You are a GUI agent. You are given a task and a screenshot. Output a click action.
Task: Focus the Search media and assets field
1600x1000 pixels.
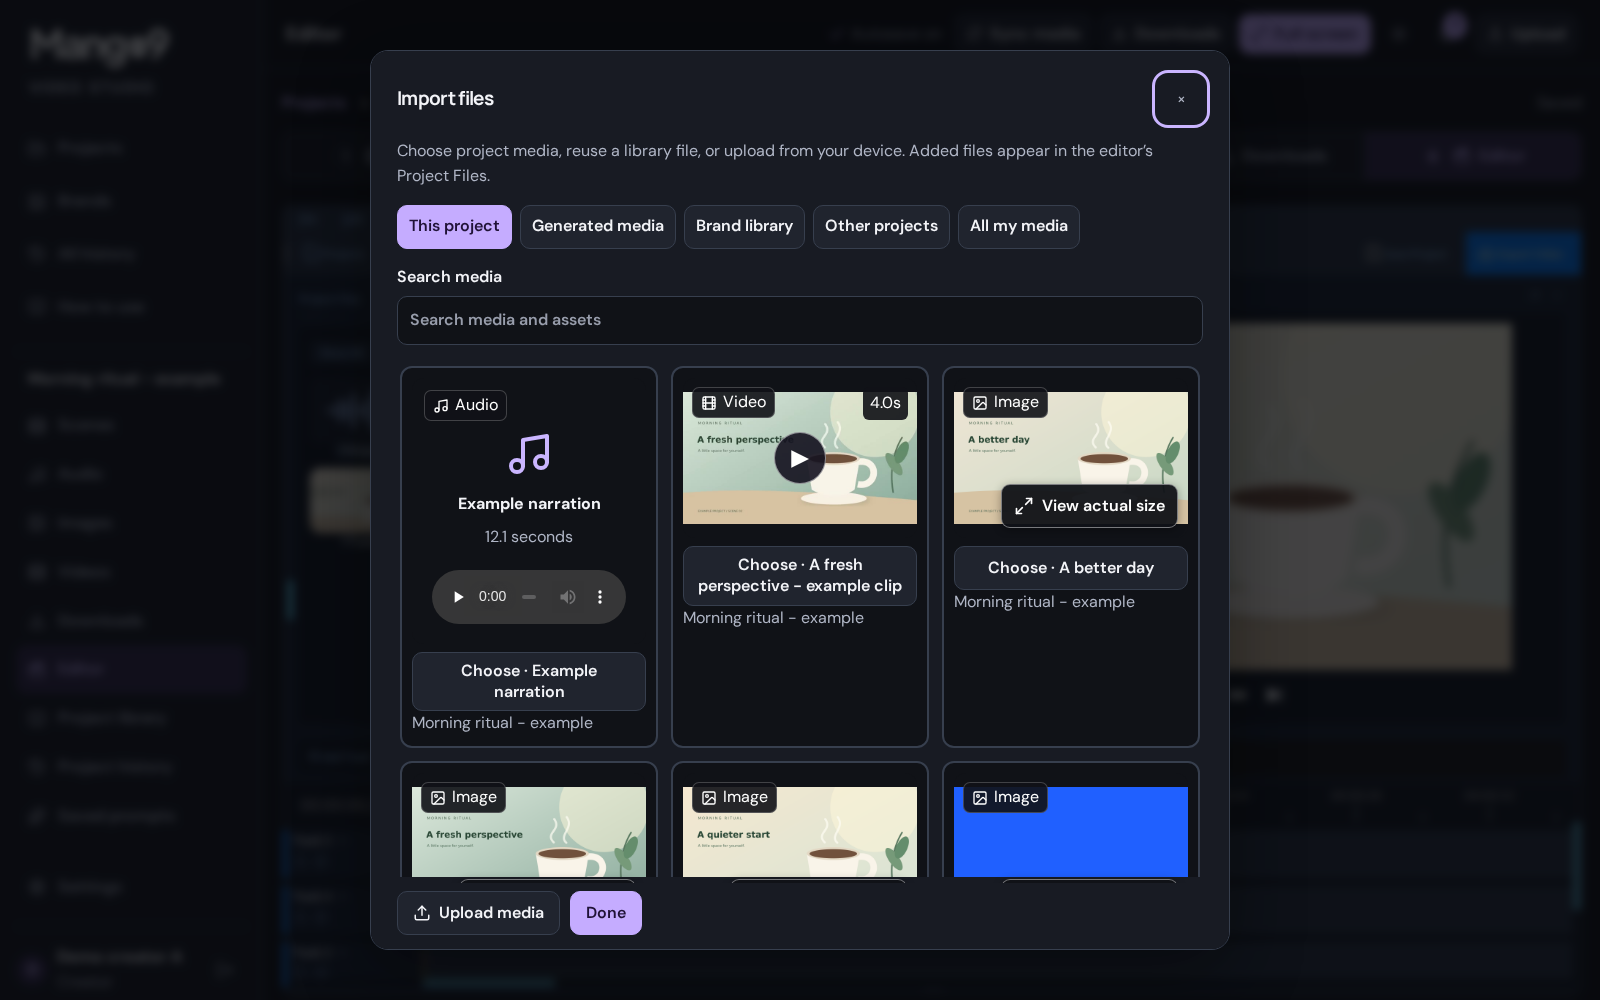[800, 320]
